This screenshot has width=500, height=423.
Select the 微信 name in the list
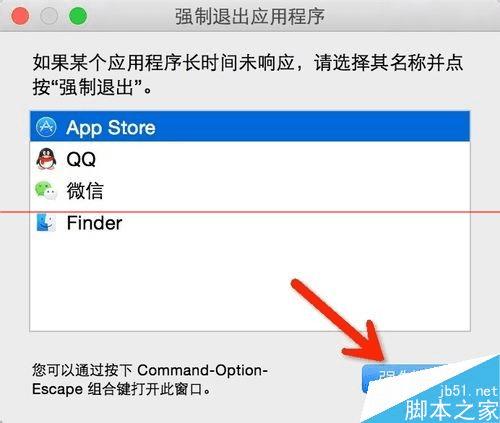85,191
